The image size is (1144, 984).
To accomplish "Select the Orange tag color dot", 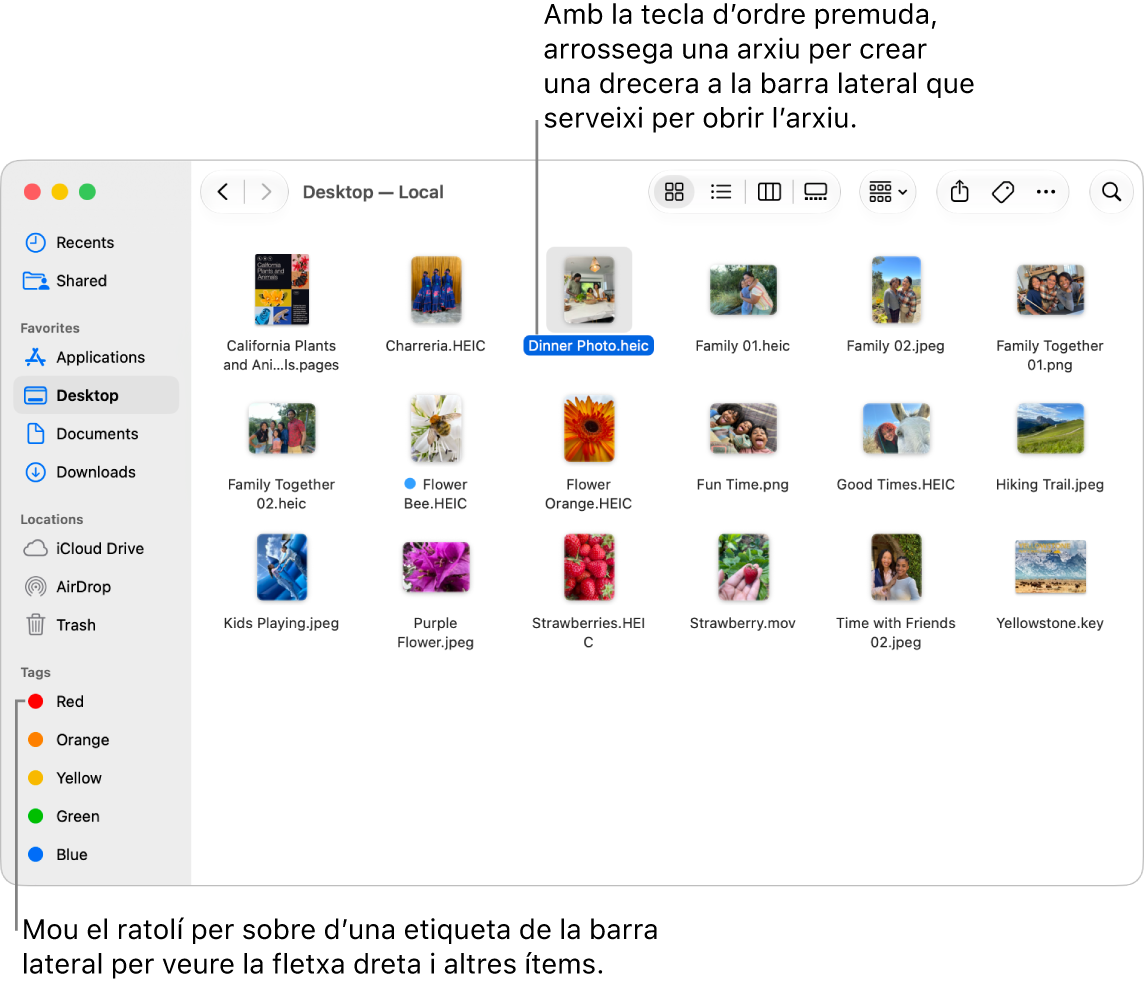I will click(36, 740).
